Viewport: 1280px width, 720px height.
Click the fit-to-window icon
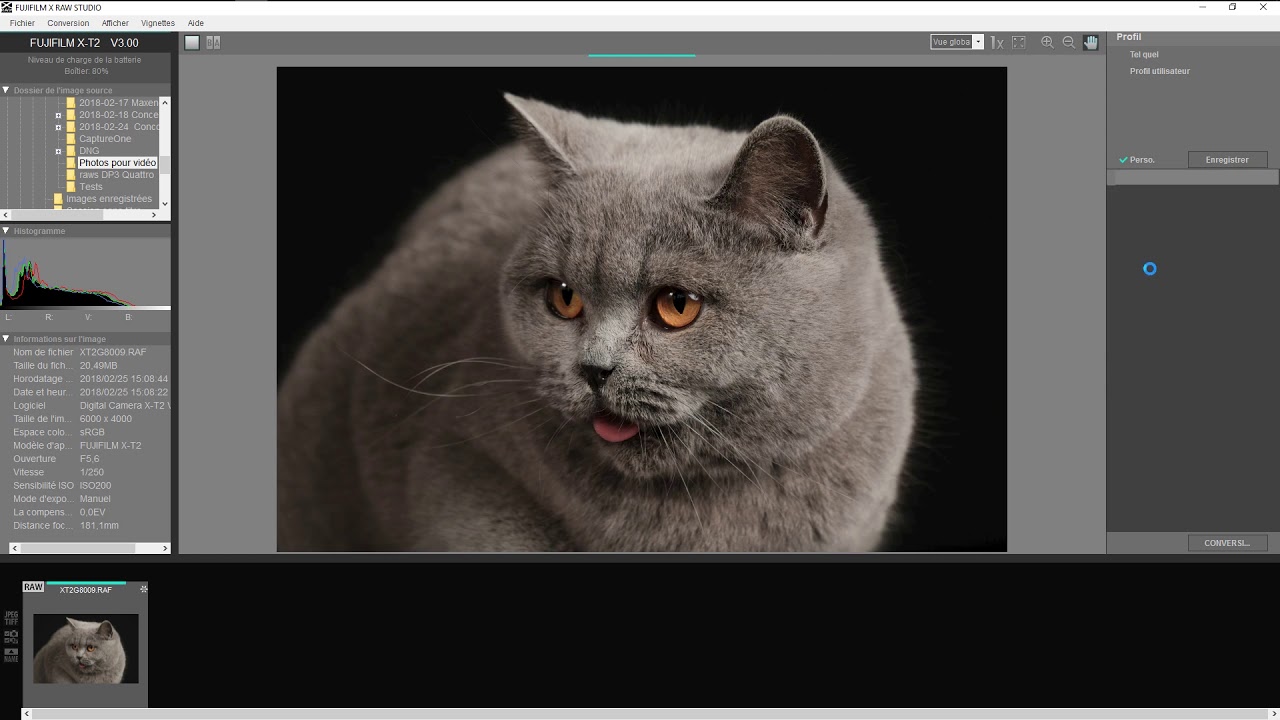[x=1019, y=42]
